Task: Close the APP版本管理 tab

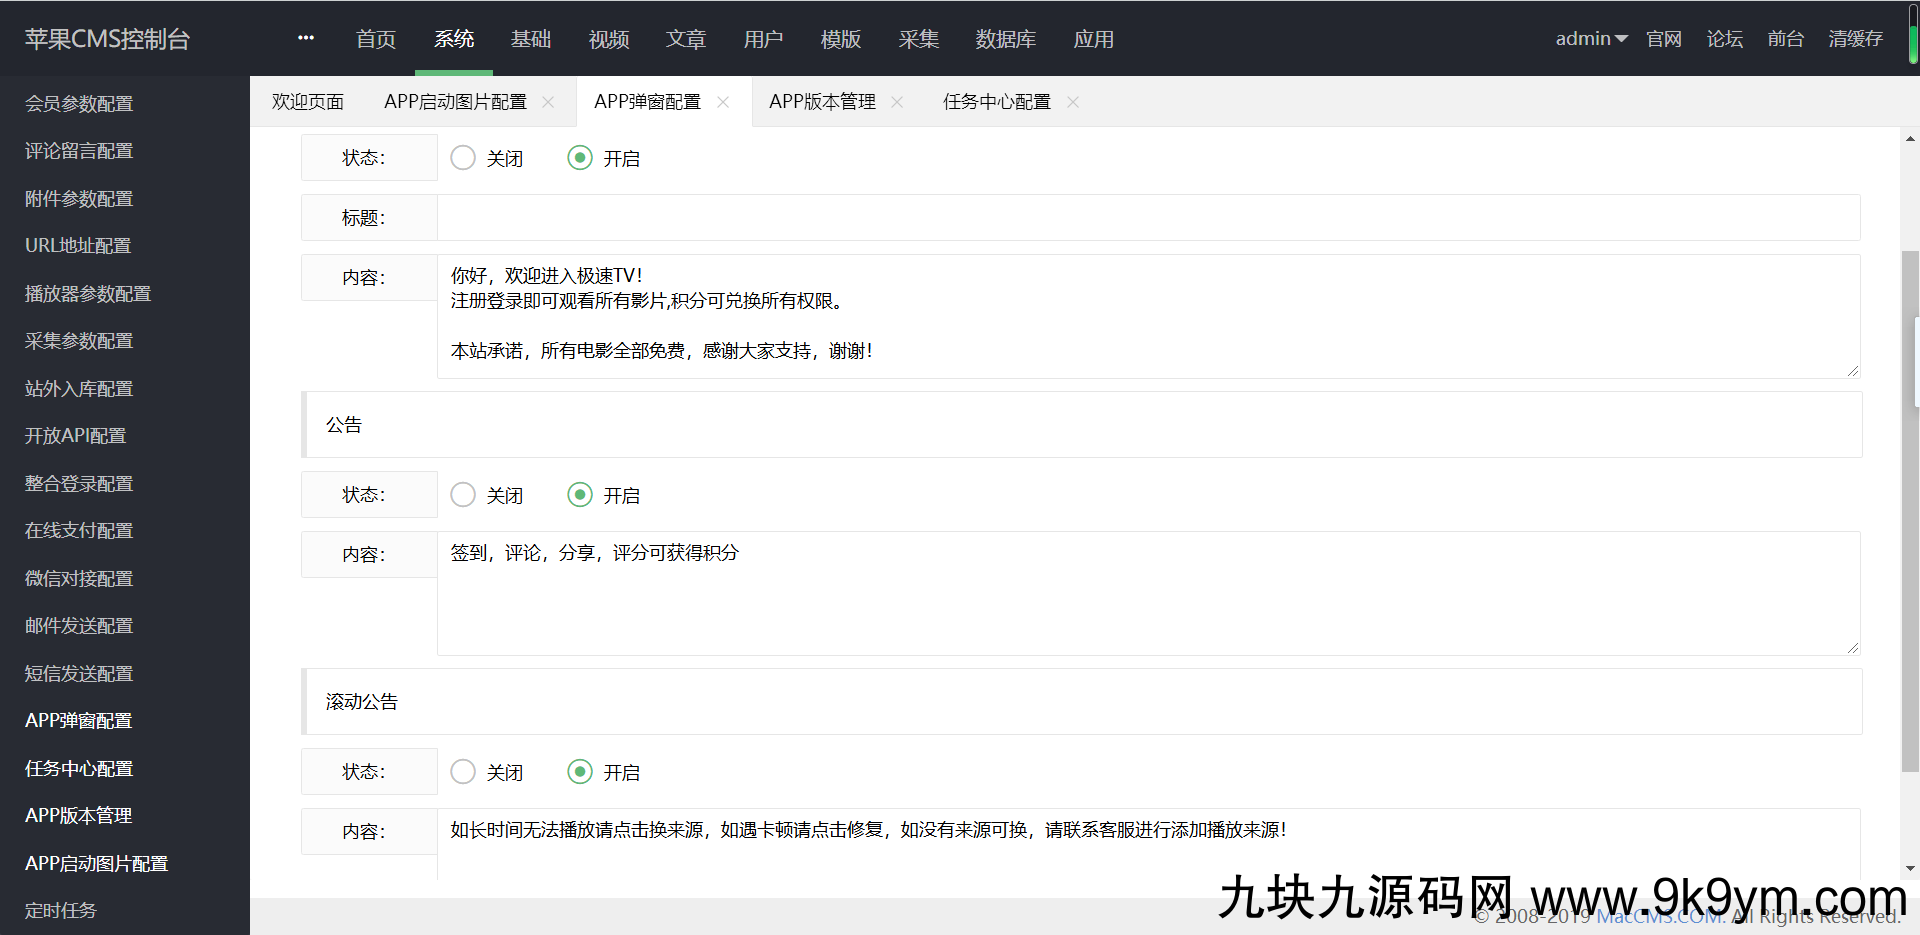Action: 897,101
